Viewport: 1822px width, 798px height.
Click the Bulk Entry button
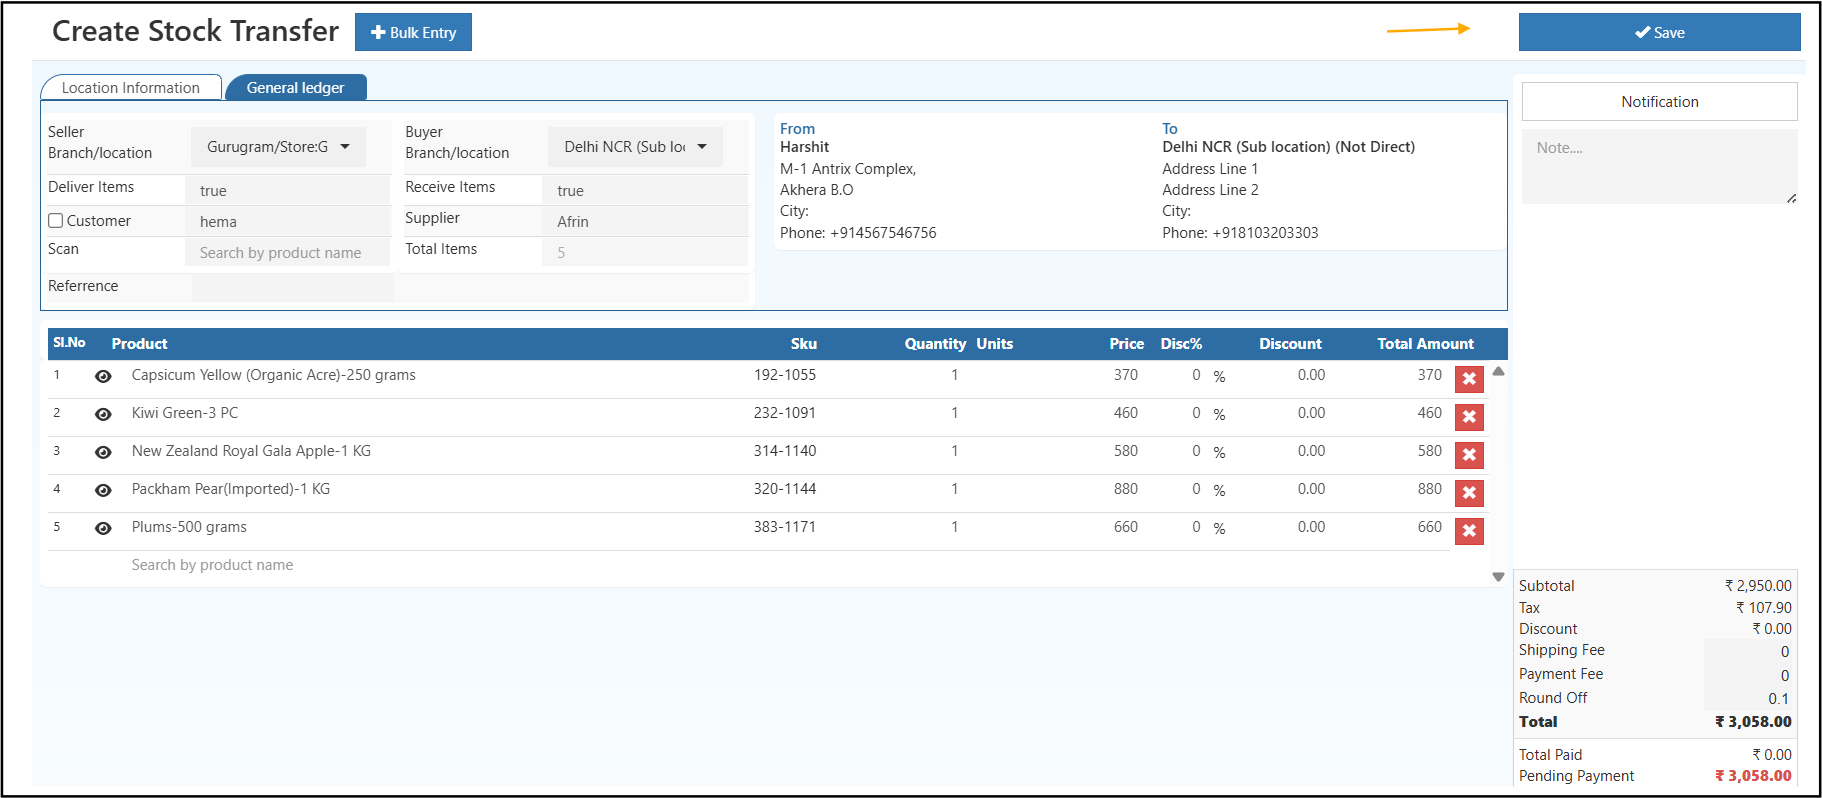pos(413,32)
